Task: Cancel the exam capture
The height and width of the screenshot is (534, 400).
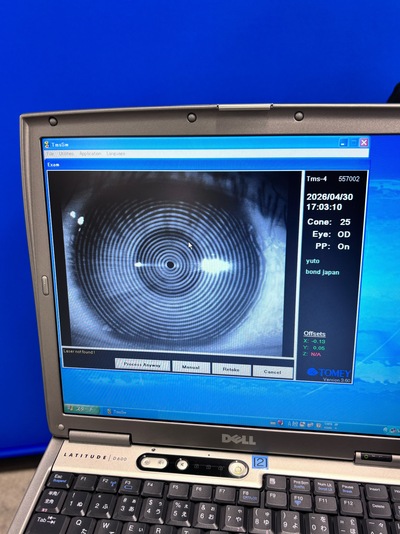Action: (x=272, y=372)
